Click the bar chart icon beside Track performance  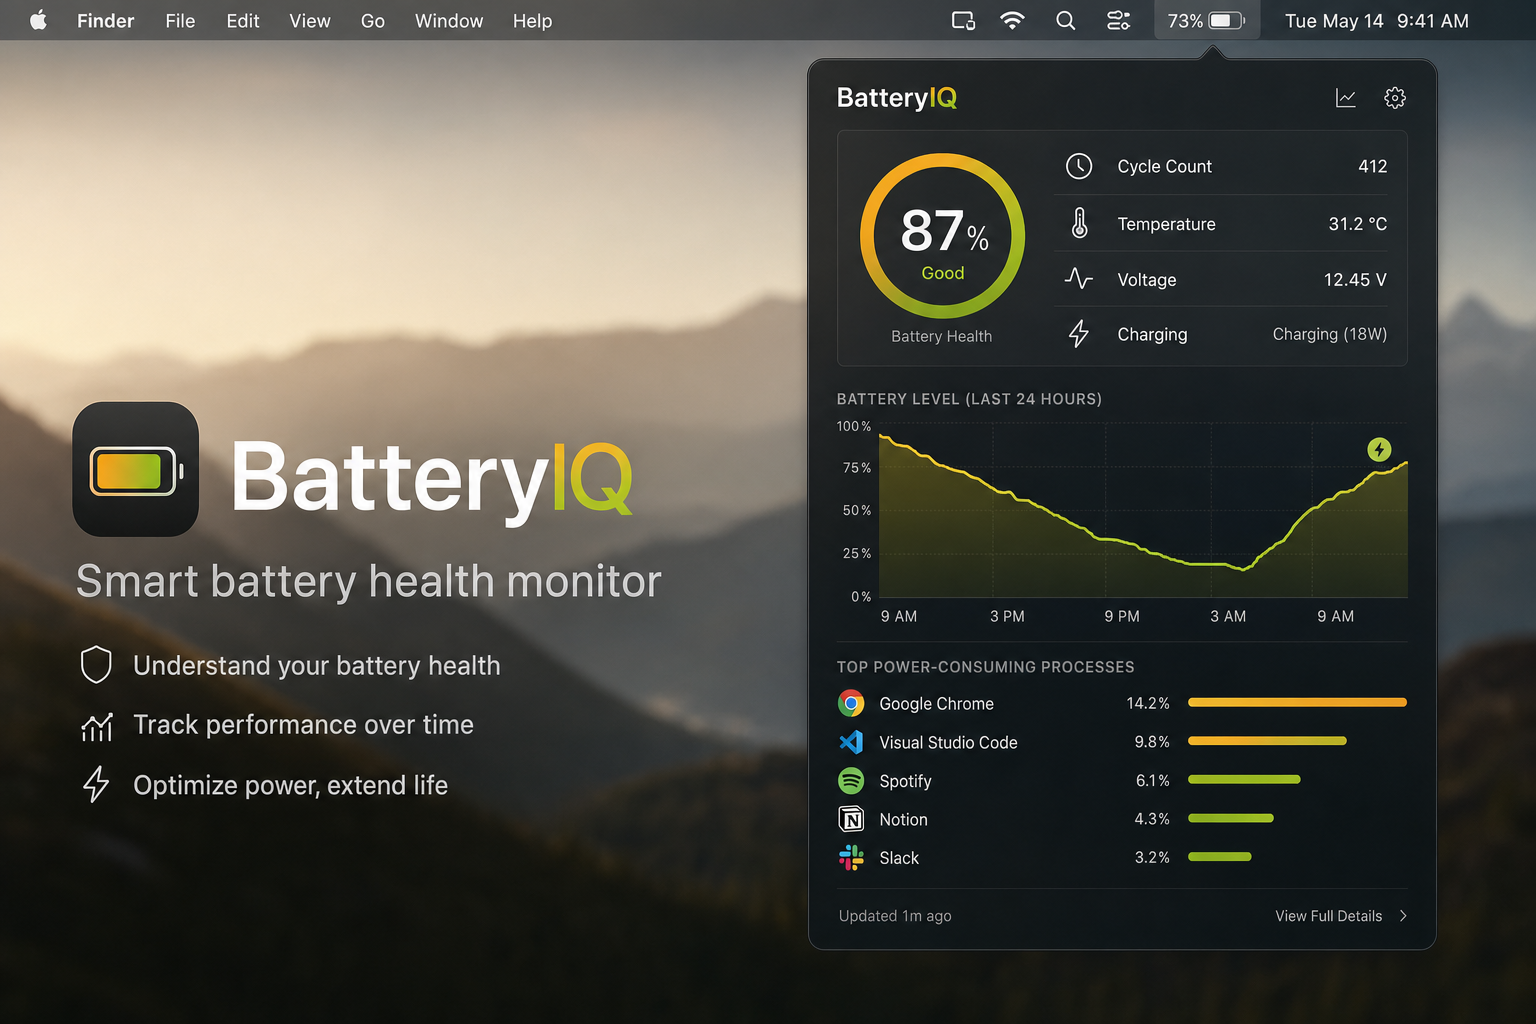(96, 726)
